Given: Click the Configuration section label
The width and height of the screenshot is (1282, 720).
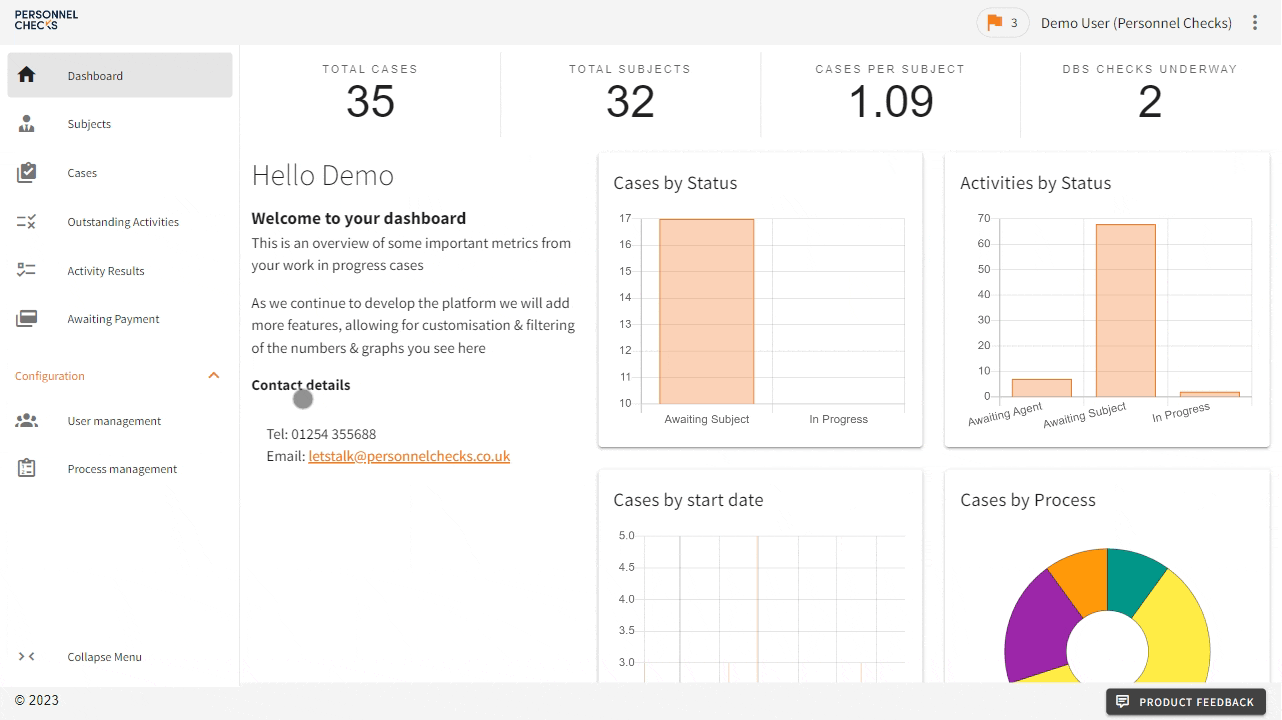Looking at the screenshot, I should pos(50,376).
